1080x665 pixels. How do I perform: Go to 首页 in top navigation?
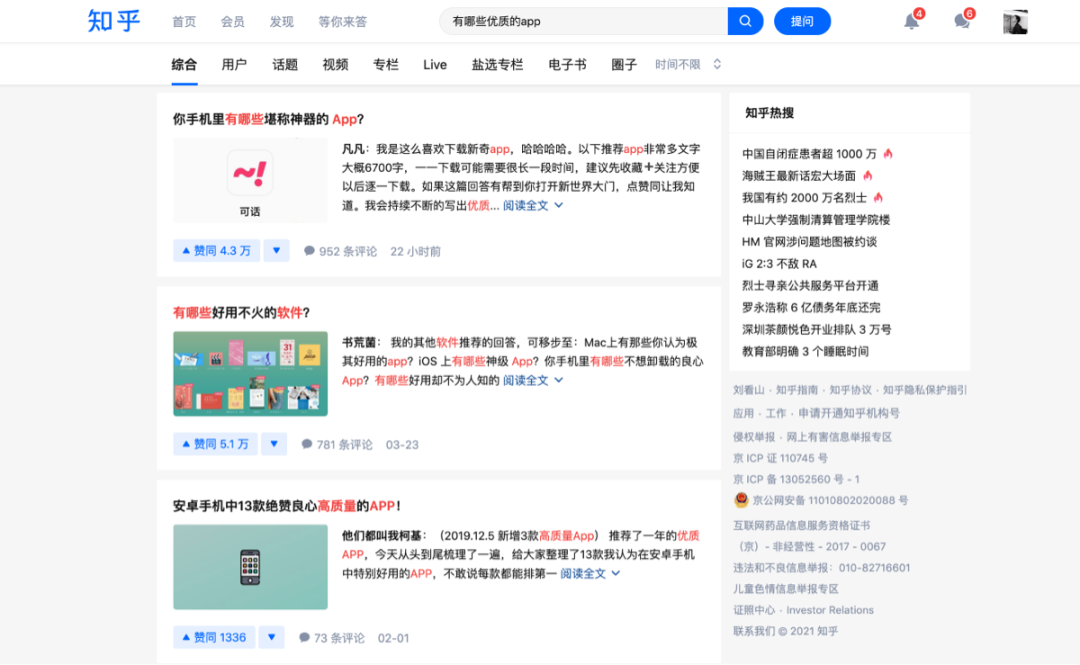(184, 21)
